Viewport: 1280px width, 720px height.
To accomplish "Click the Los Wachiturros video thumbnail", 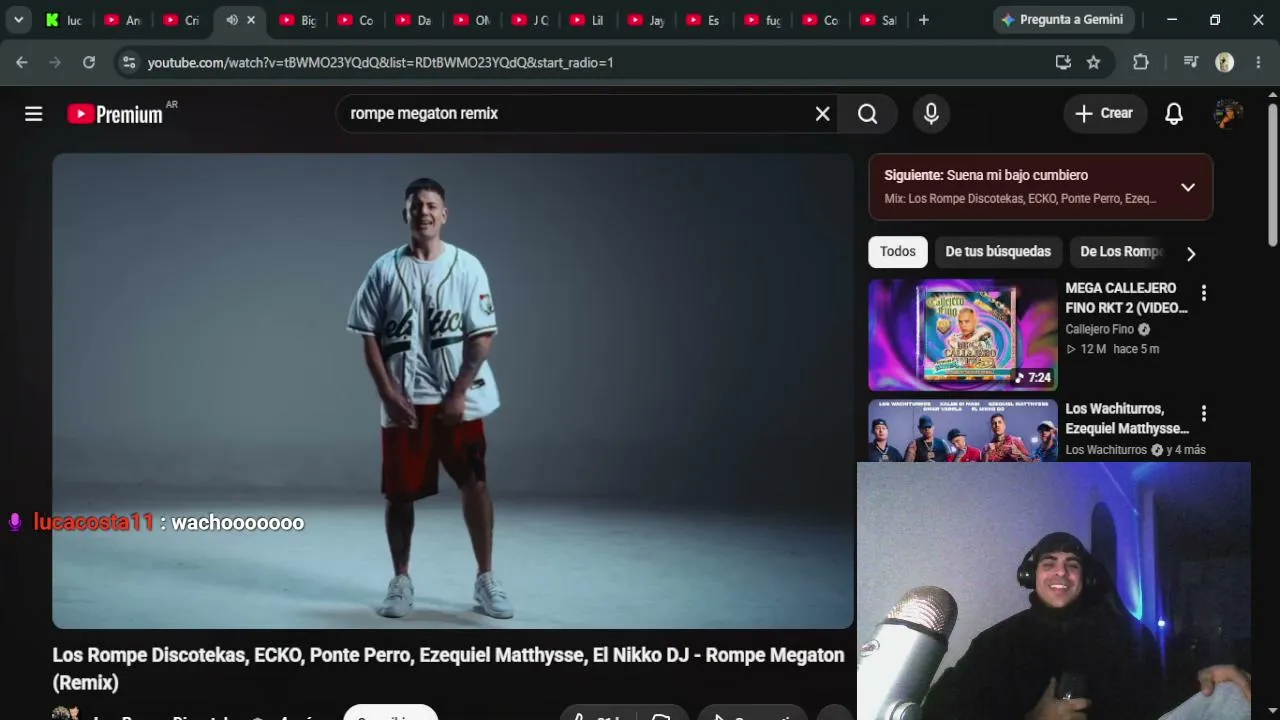I will [963, 430].
